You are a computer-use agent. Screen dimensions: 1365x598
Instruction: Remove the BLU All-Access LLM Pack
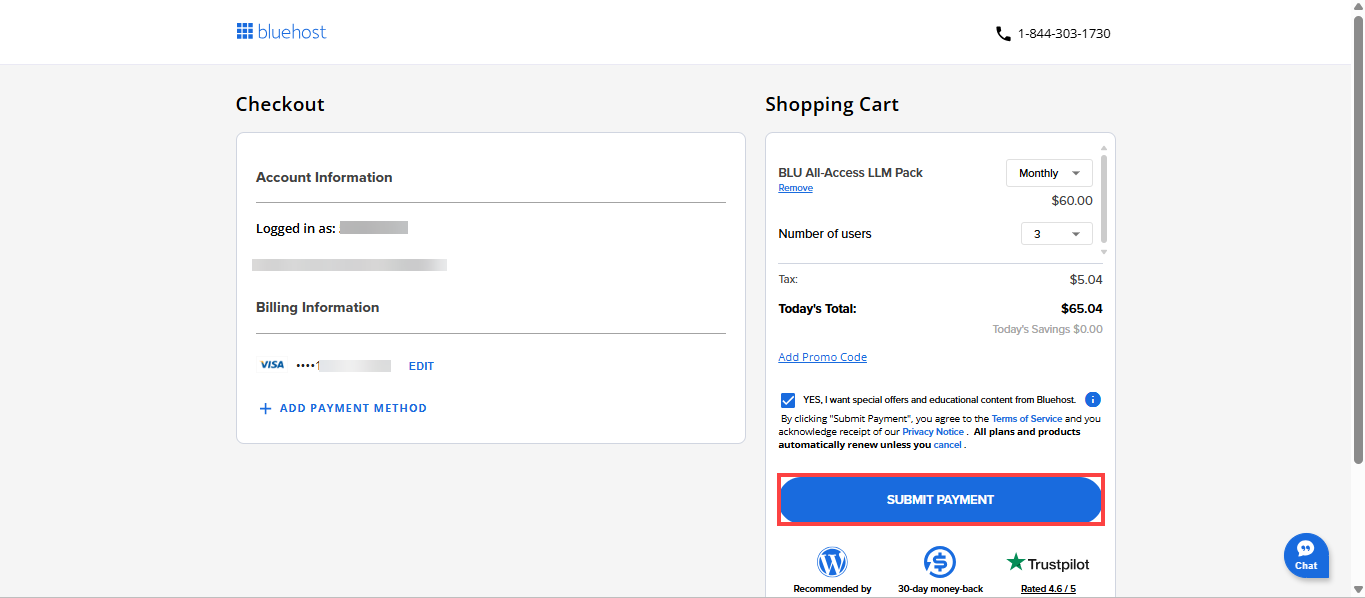(x=795, y=187)
